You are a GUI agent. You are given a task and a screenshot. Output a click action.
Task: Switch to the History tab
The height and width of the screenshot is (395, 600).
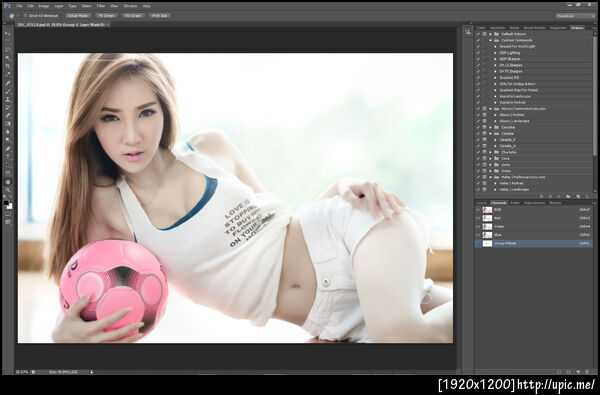(x=555, y=203)
